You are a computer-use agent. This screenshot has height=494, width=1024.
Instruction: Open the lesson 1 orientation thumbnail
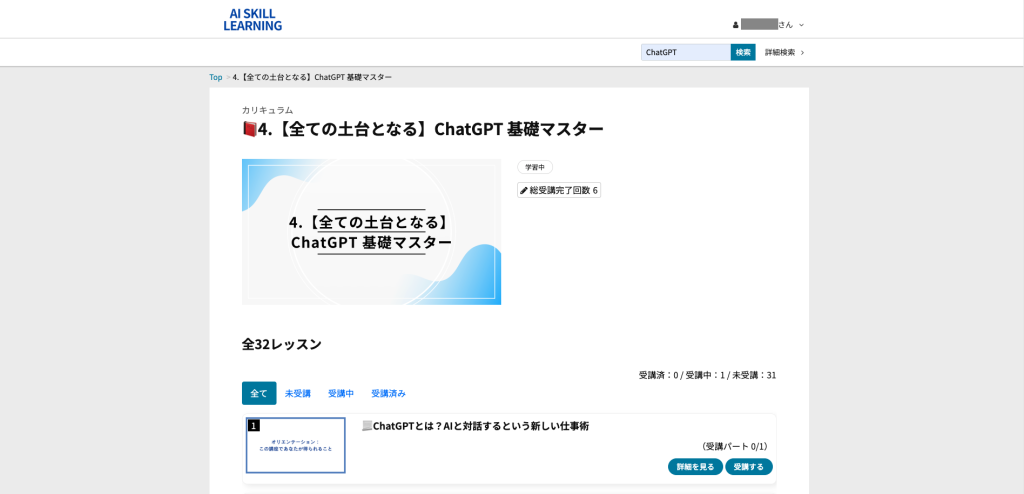point(296,445)
